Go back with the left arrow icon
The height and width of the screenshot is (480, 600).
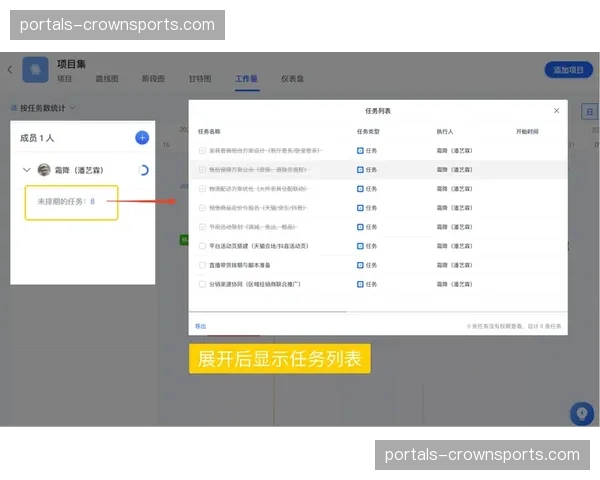[10, 70]
